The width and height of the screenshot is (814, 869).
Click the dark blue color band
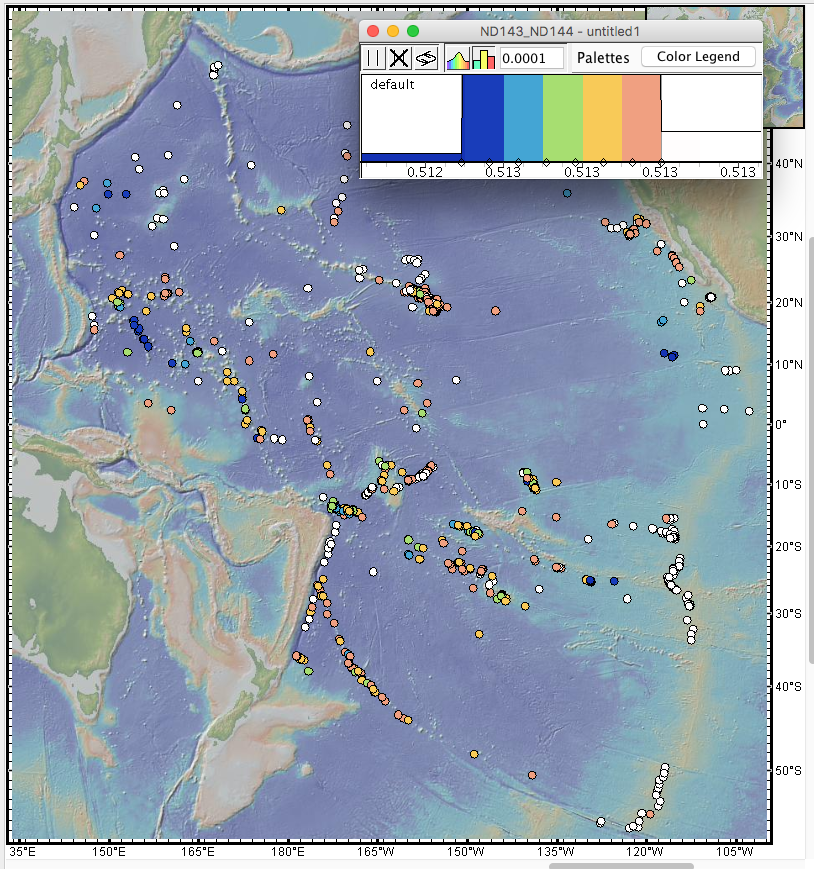click(483, 118)
